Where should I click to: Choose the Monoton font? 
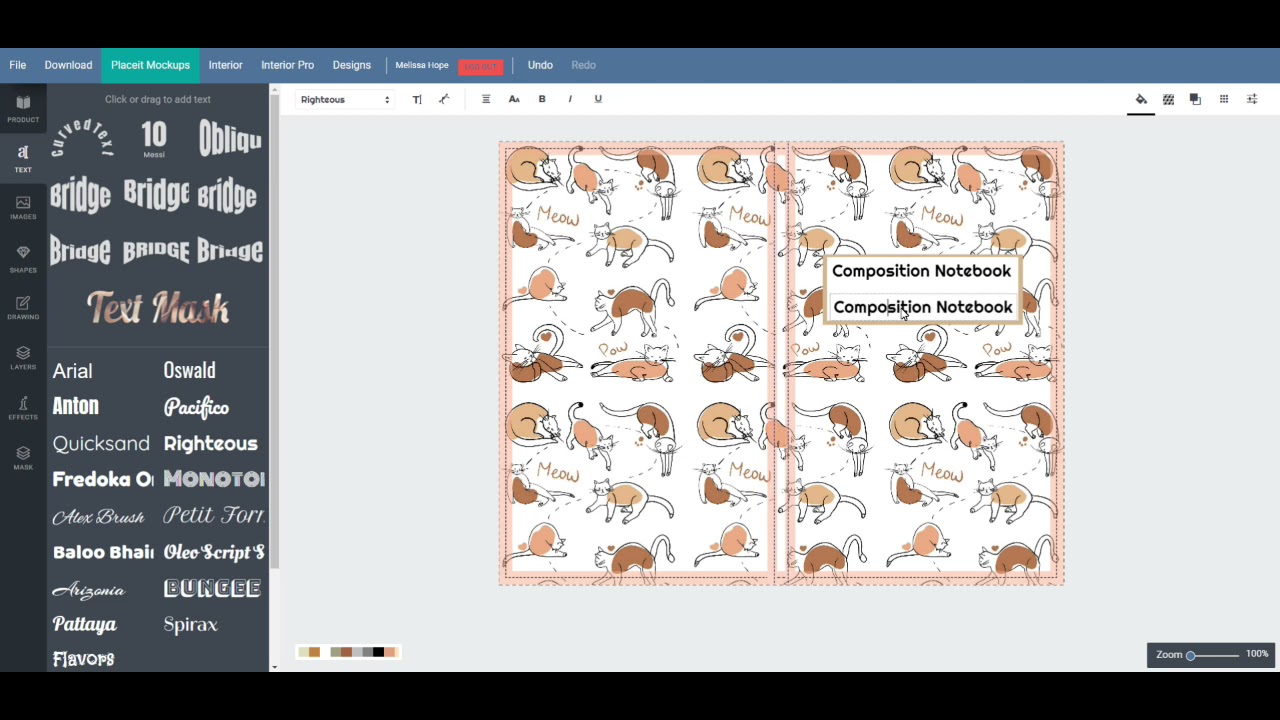[x=213, y=479]
